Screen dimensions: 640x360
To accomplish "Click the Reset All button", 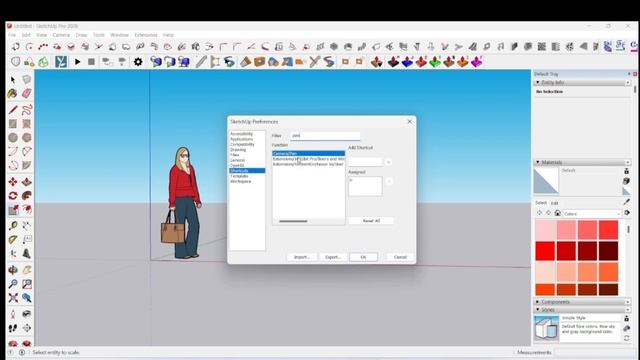I will point(371,220).
